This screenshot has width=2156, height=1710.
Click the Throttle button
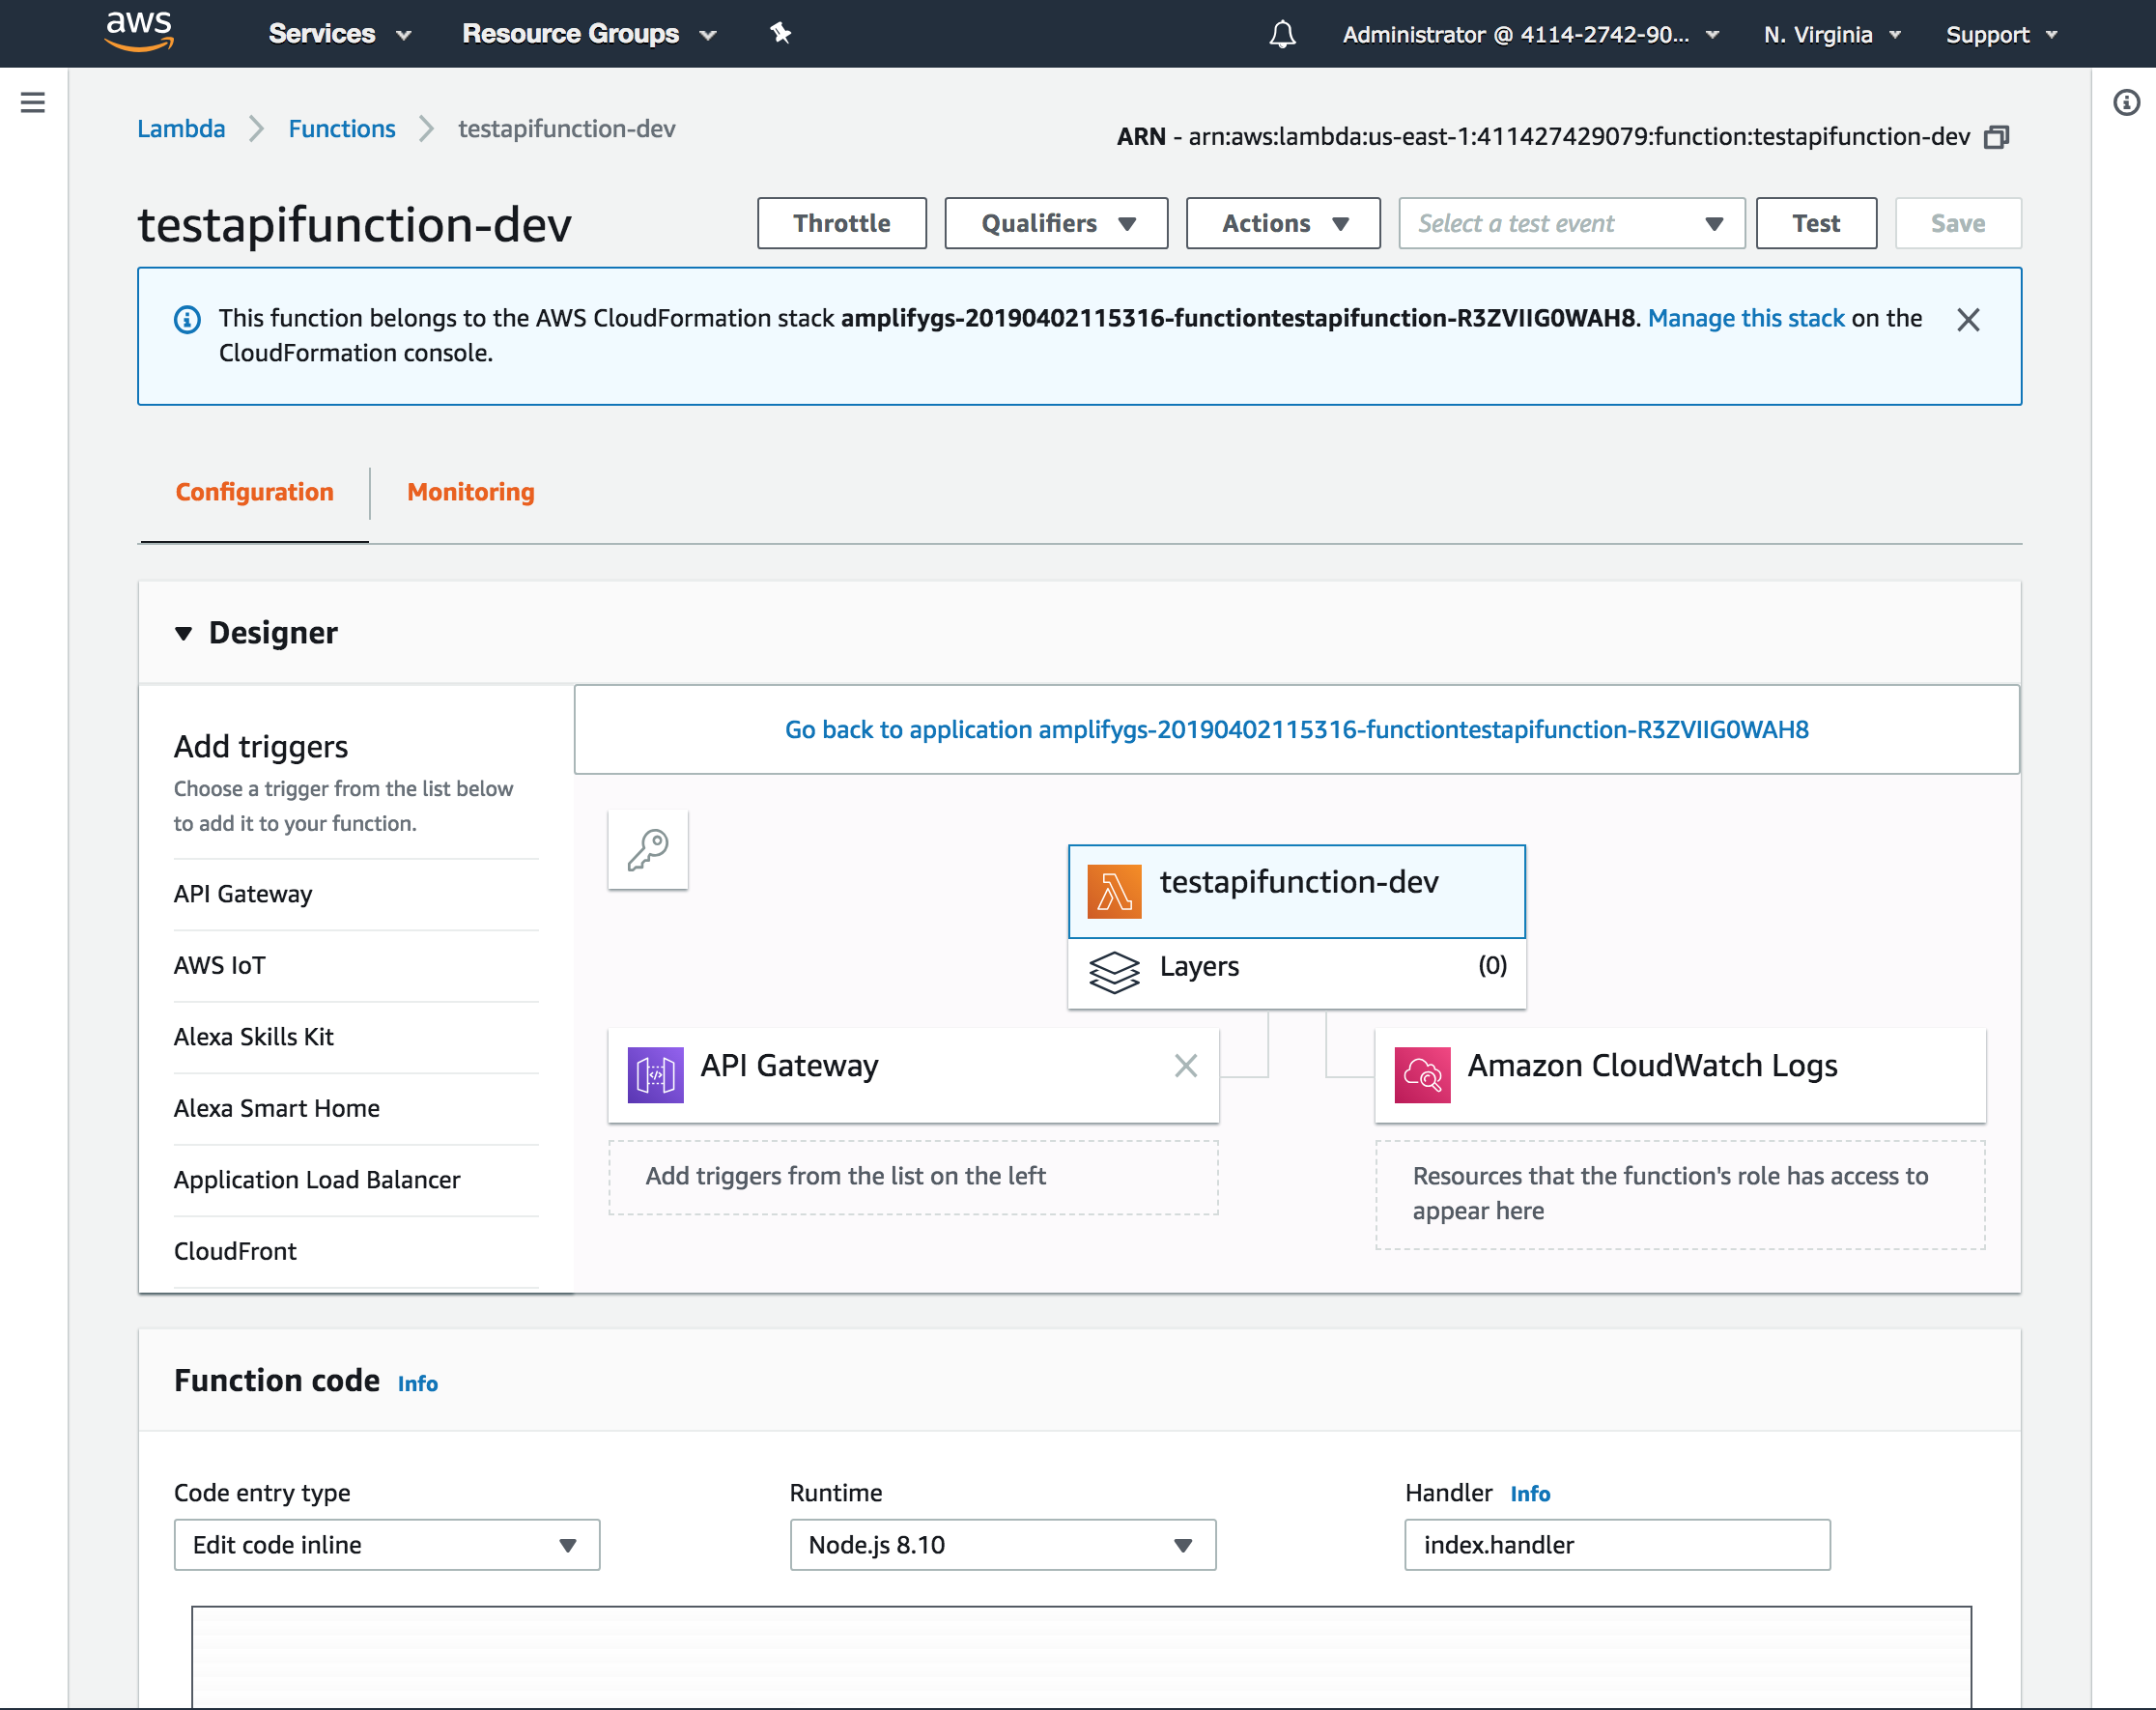(841, 223)
